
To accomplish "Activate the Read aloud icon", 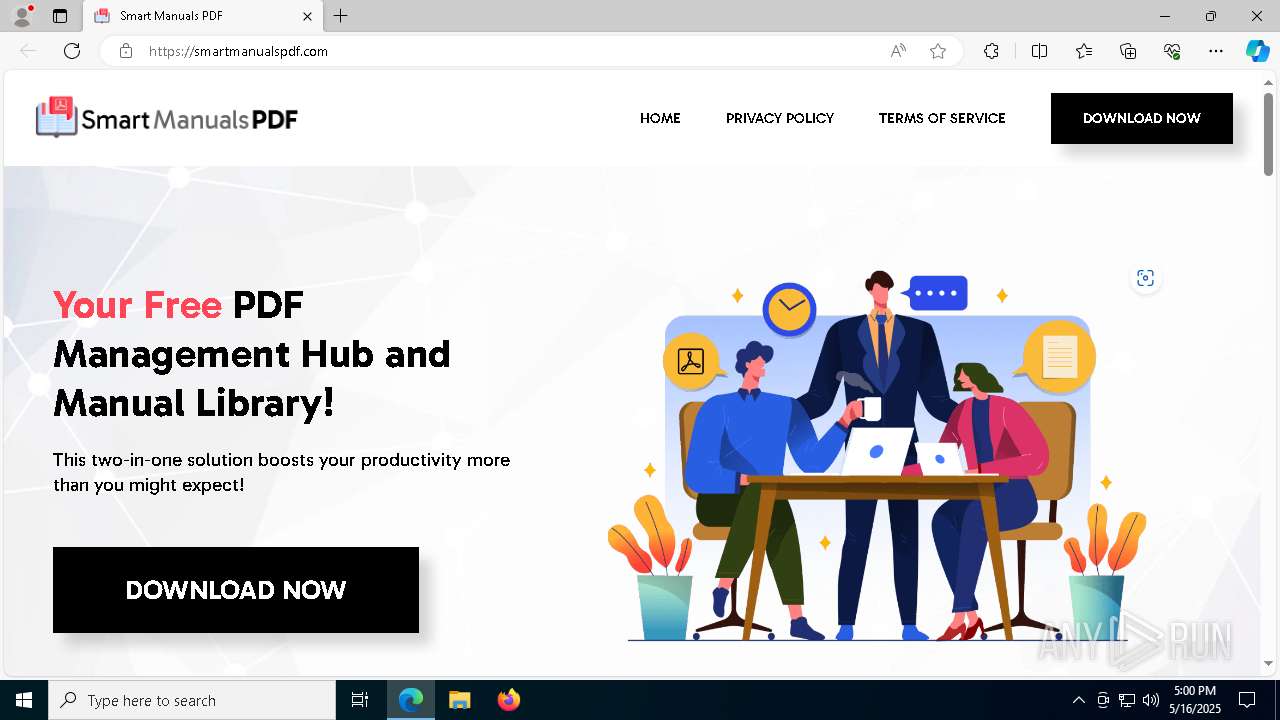I will 898,51.
